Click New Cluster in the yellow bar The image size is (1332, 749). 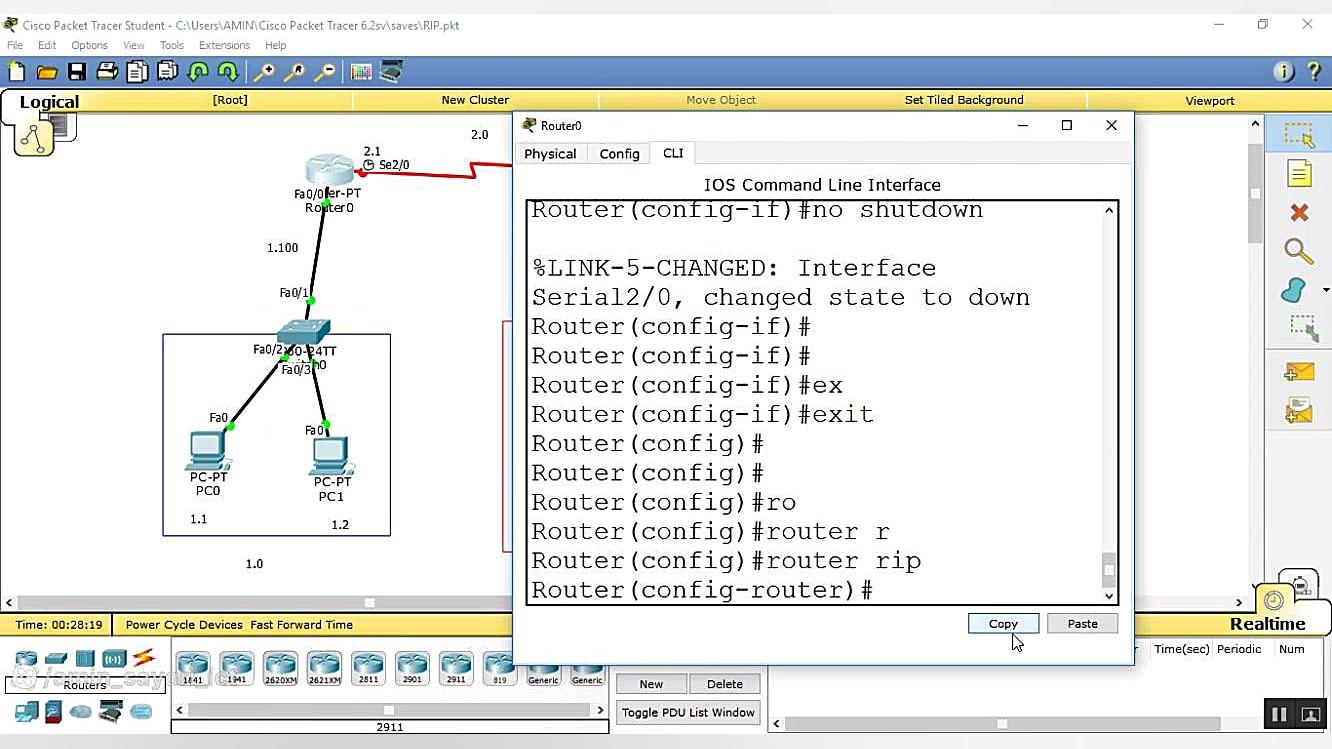[x=475, y=100]
